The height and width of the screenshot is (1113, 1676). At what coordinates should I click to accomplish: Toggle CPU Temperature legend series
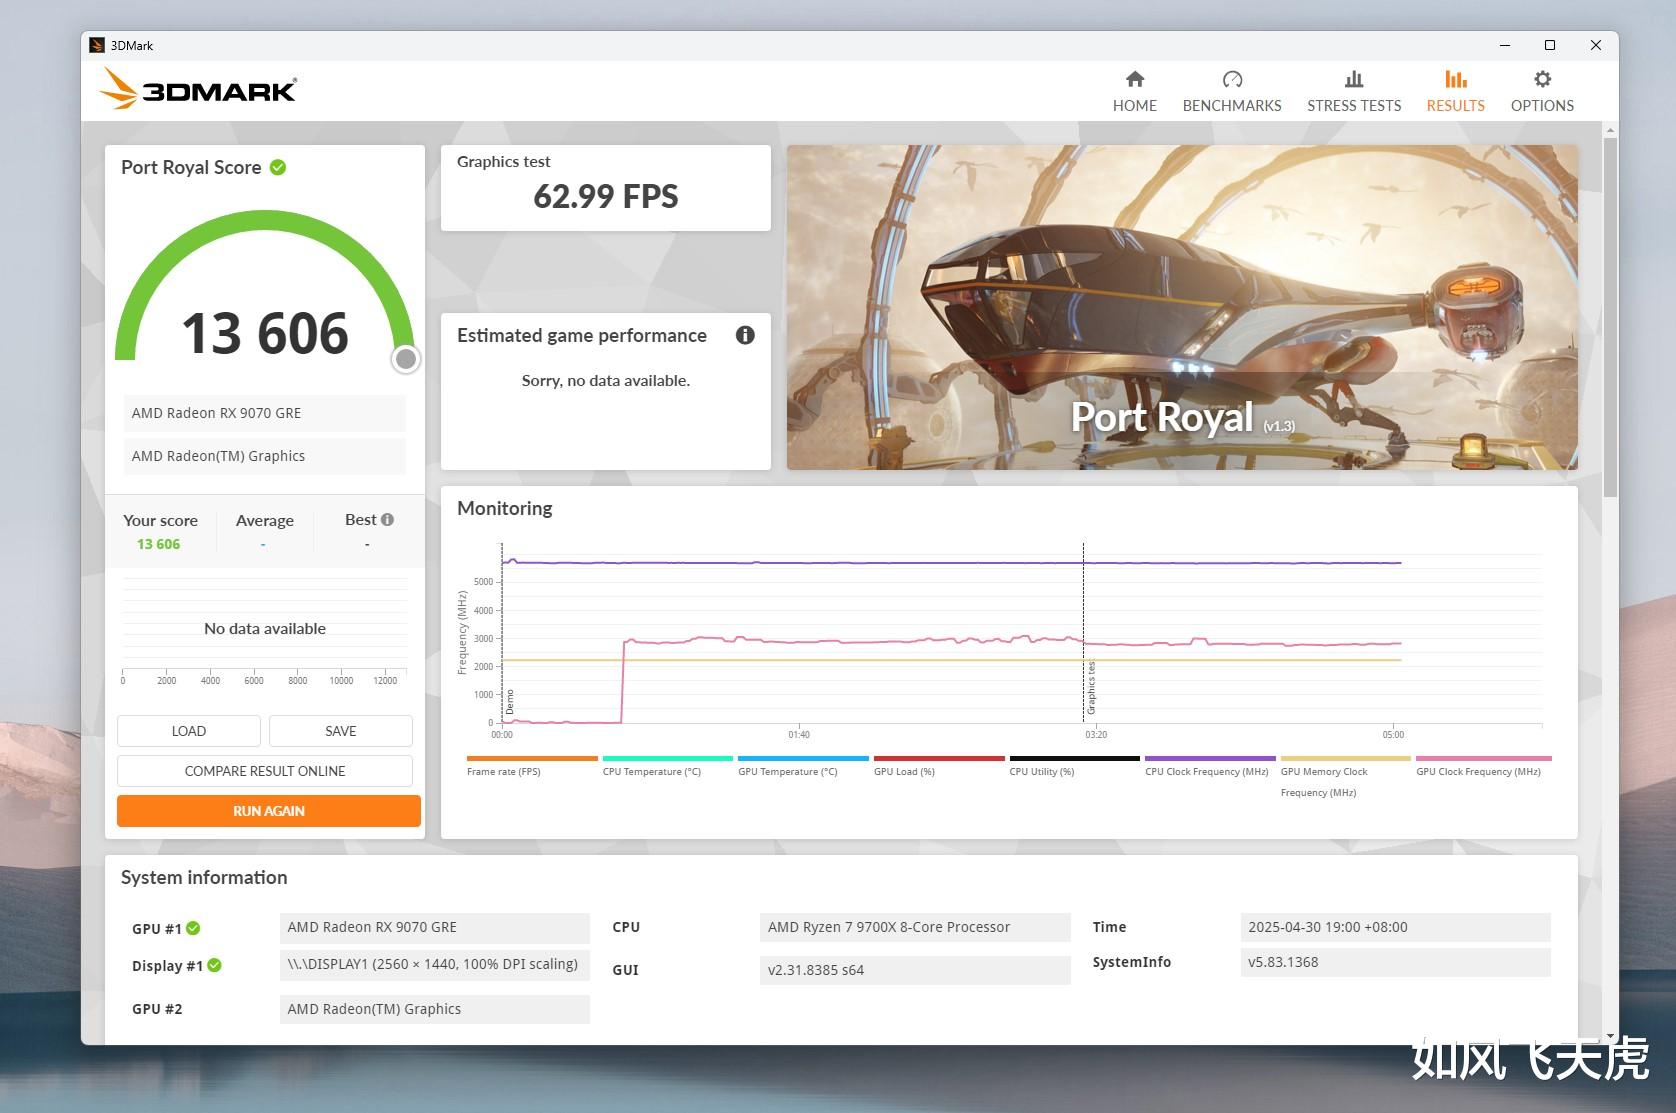667,766
